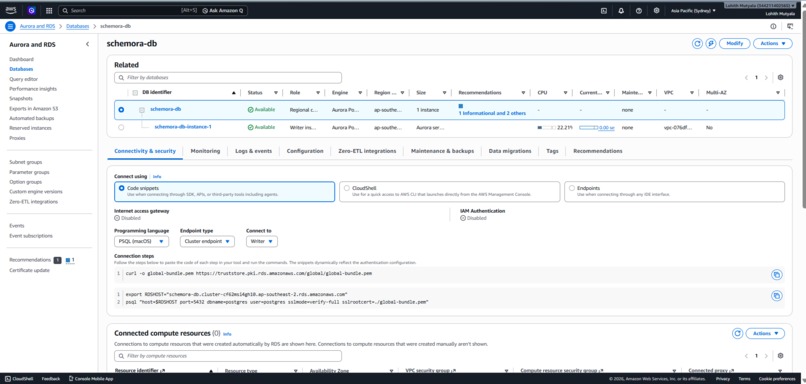Open the Maintenance & backups tab

coord(442,151)
